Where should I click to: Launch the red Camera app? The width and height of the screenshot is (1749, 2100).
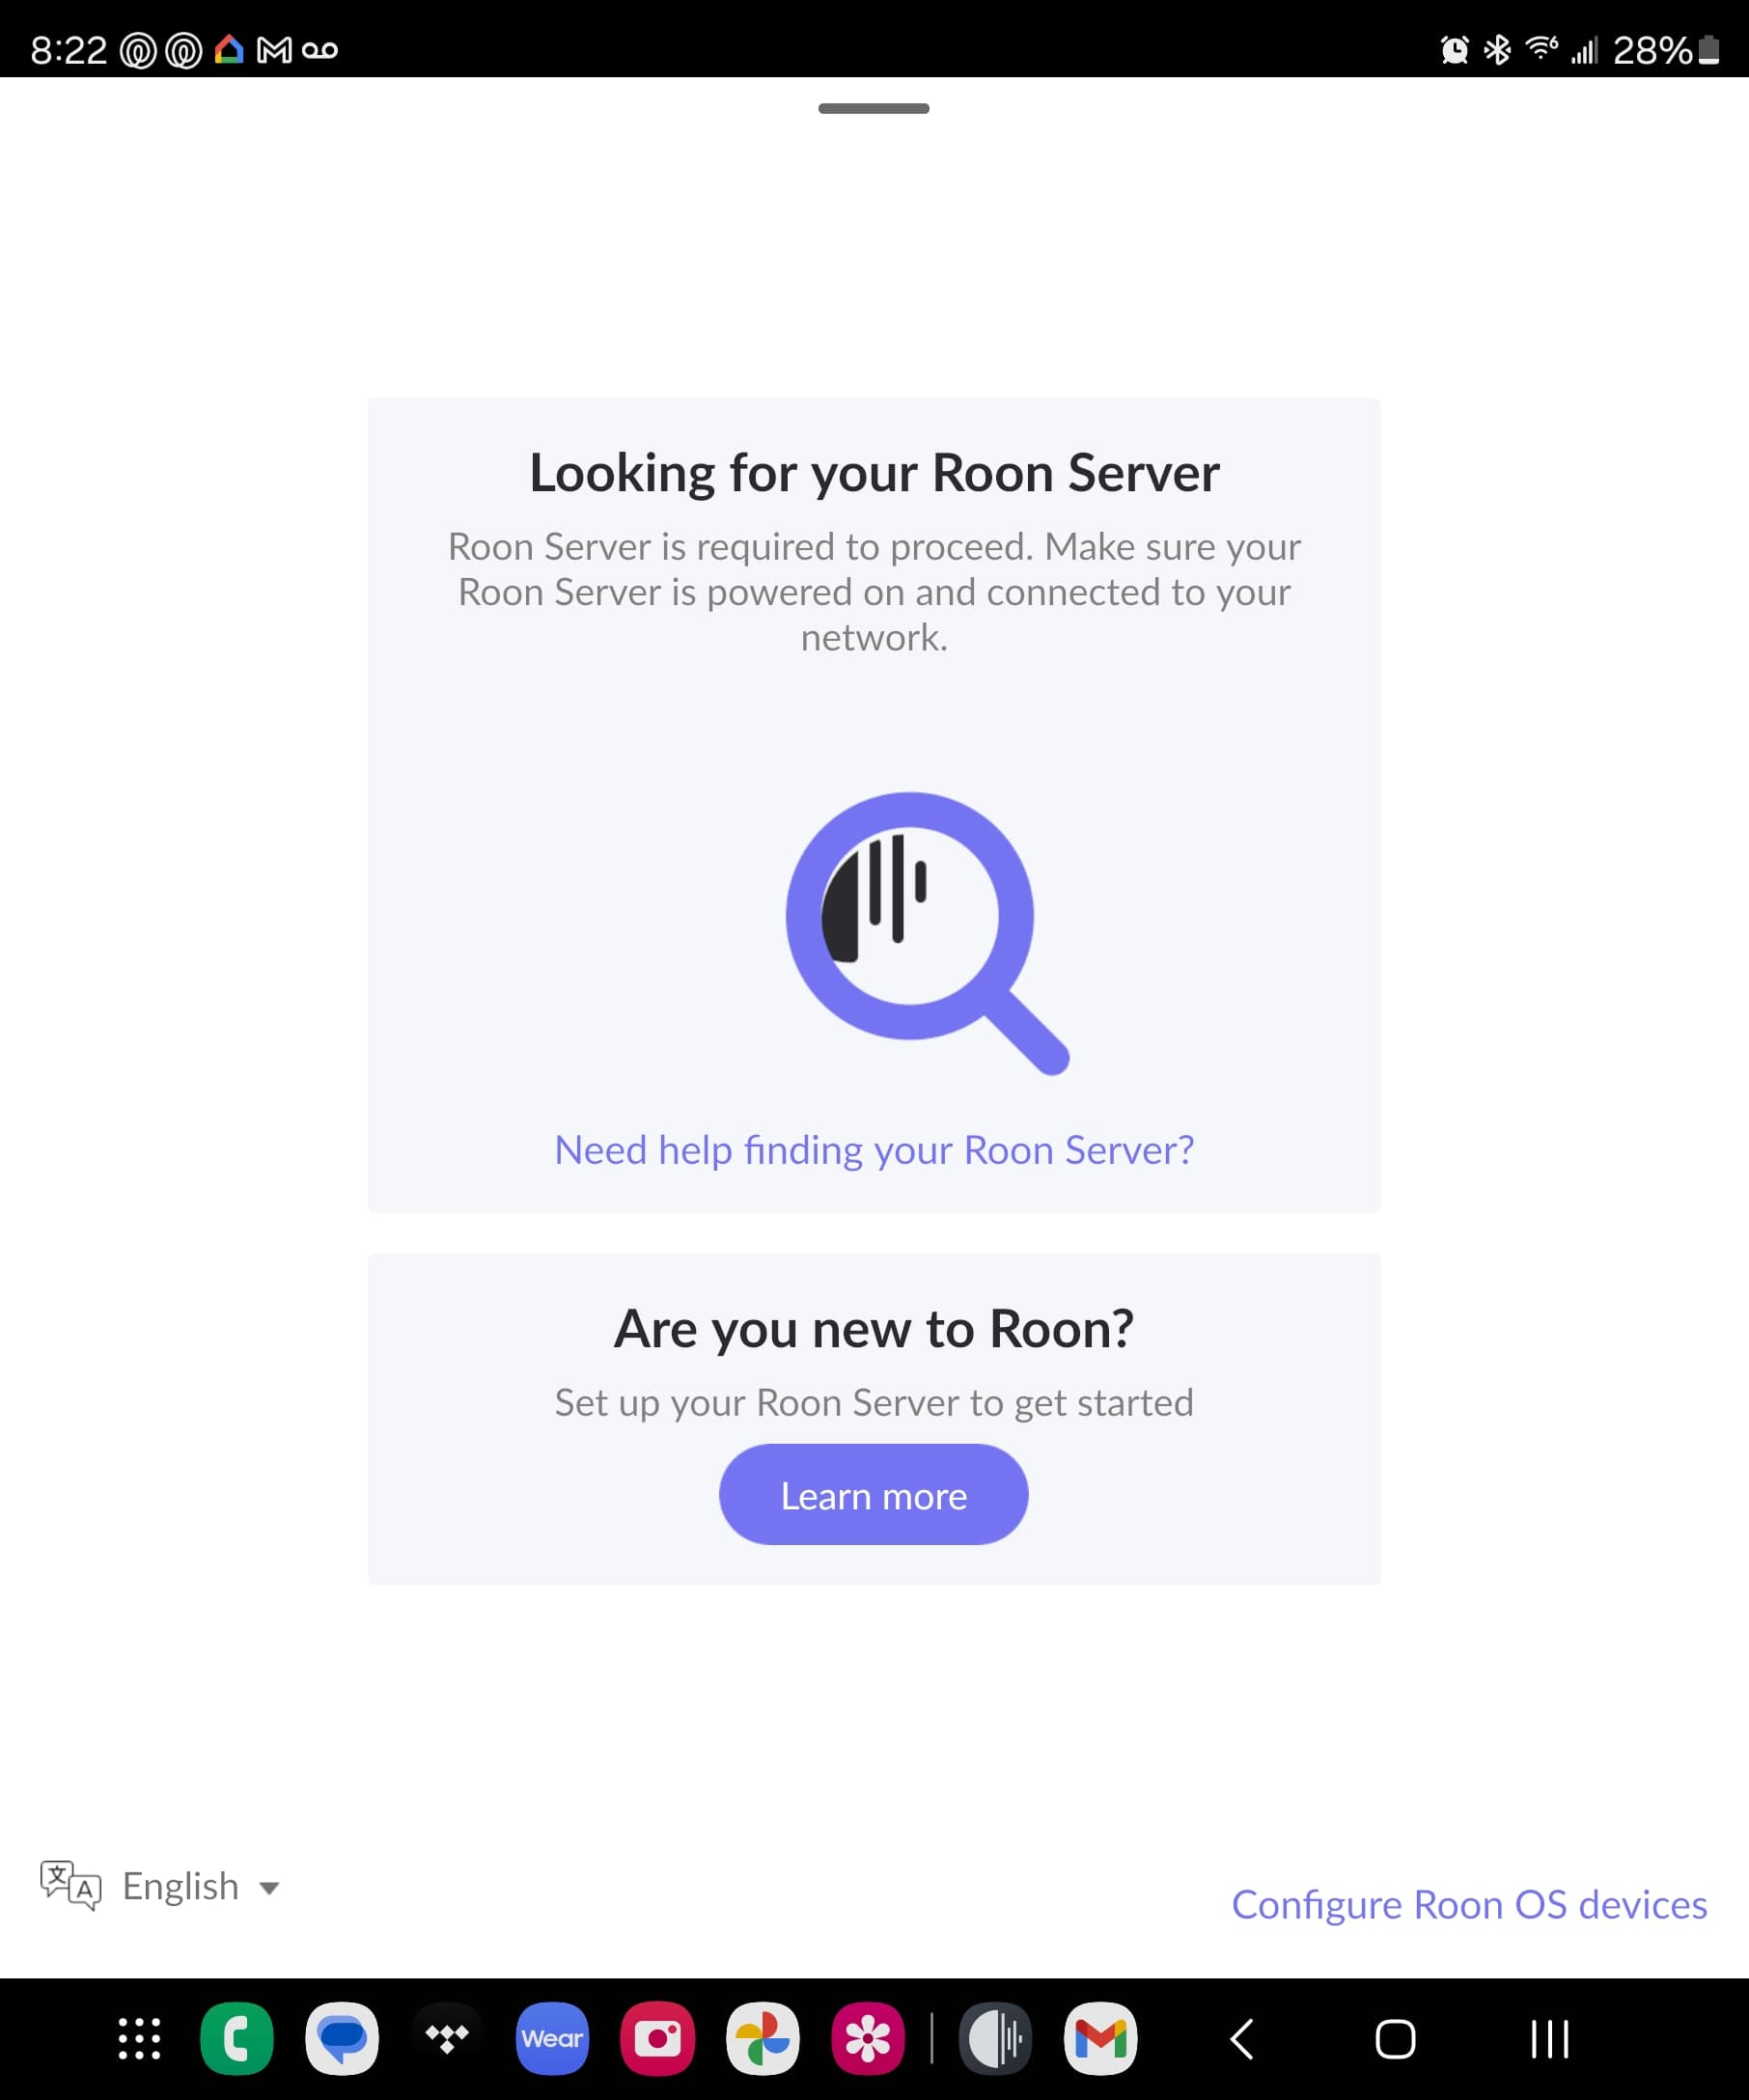click(x=657, y=2038)
